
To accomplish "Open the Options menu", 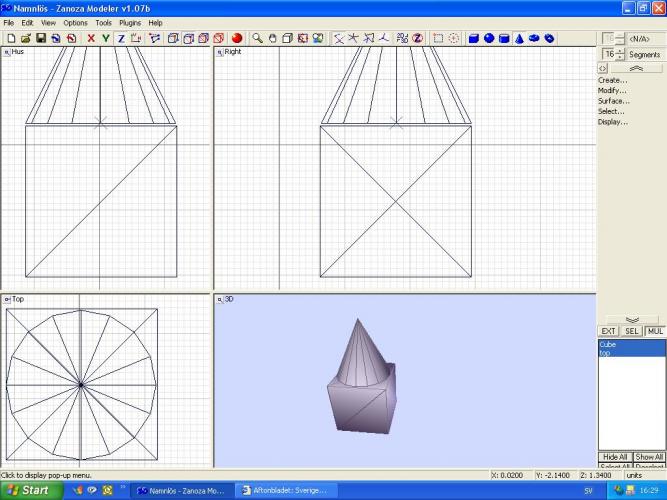I will pyautogui.click(x=75, y=22).
